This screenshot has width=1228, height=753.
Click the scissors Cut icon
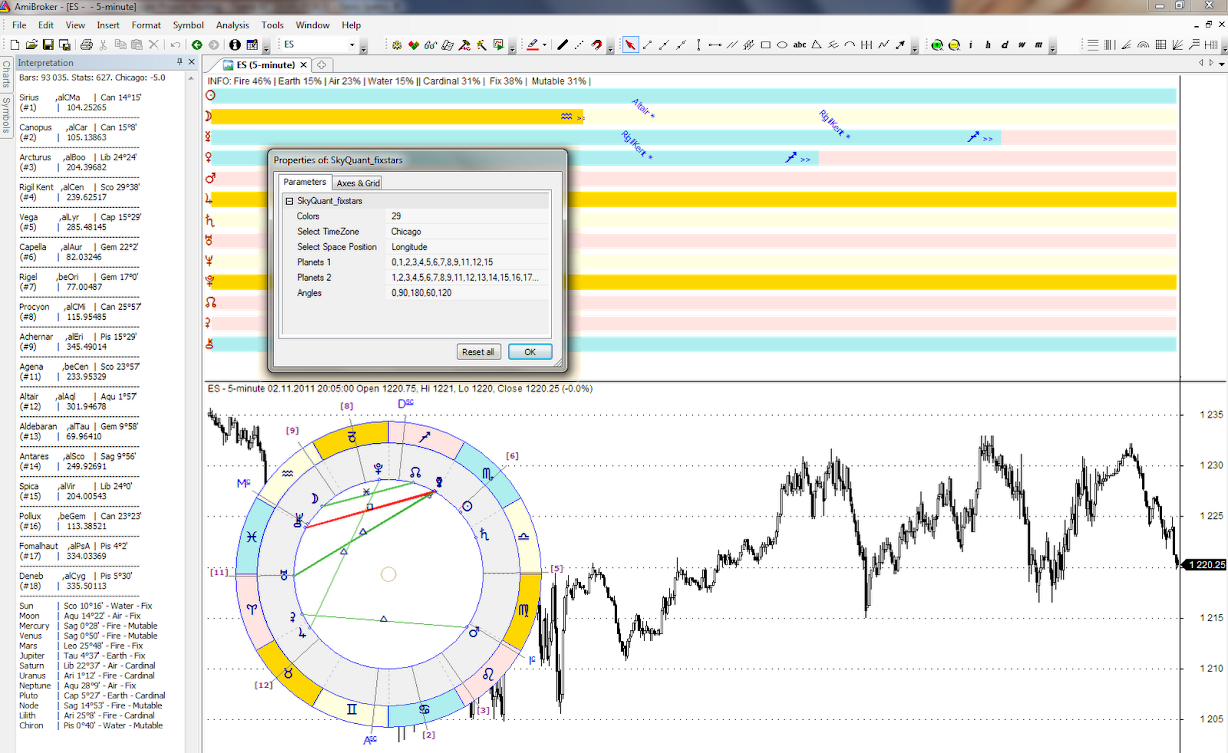click(x=103, y=45)
